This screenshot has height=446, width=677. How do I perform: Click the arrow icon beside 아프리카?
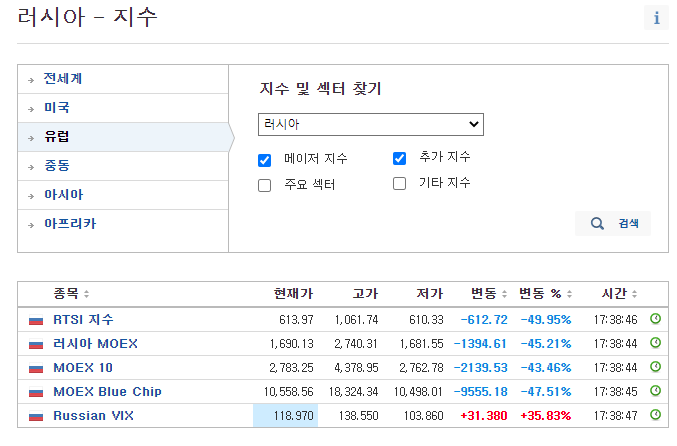pyautogui.click(x=31, y=225)
